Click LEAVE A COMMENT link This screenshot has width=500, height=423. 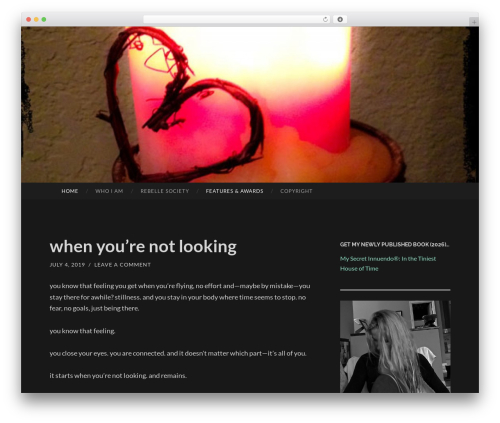122,265
